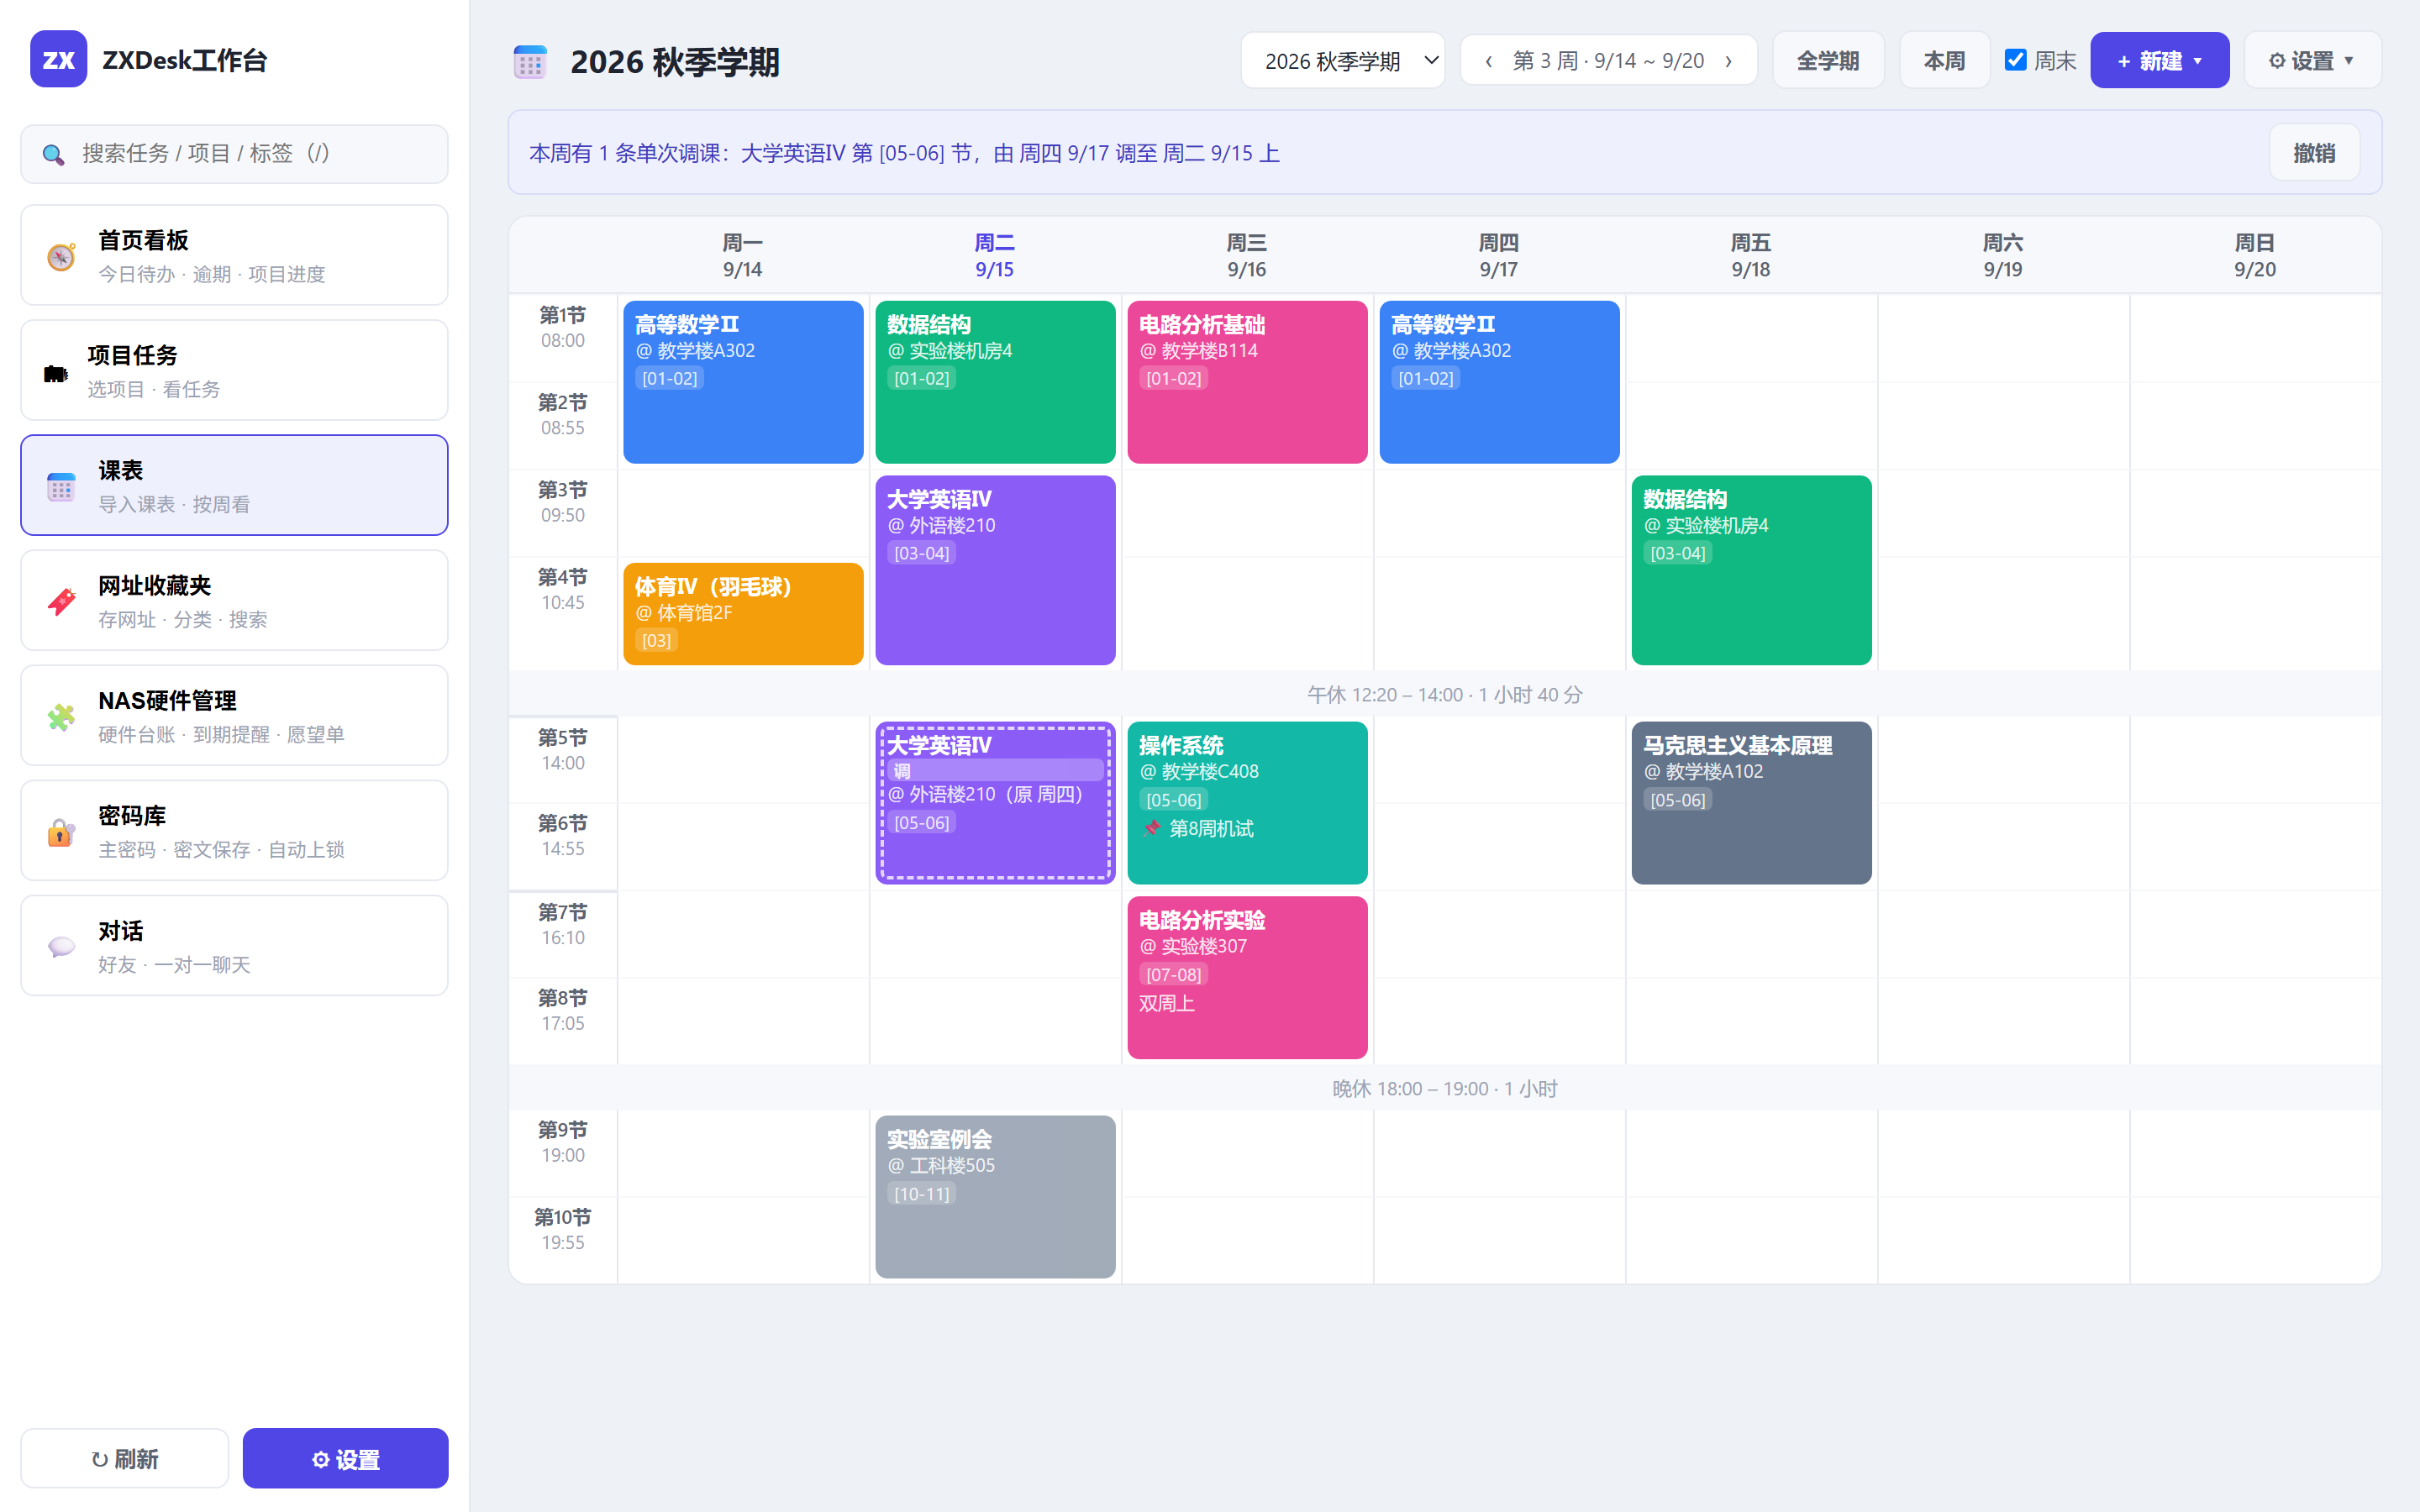This screenshot has width=2420, height=1512.
Task: Click the bookmark icon for 网址收藏夹
Action: pos(61,602)
